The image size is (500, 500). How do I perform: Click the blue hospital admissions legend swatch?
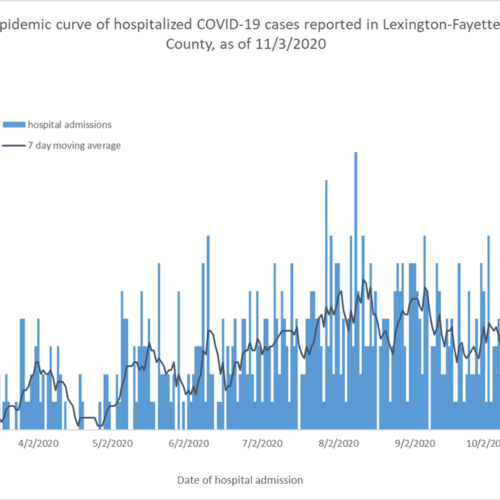14,125
